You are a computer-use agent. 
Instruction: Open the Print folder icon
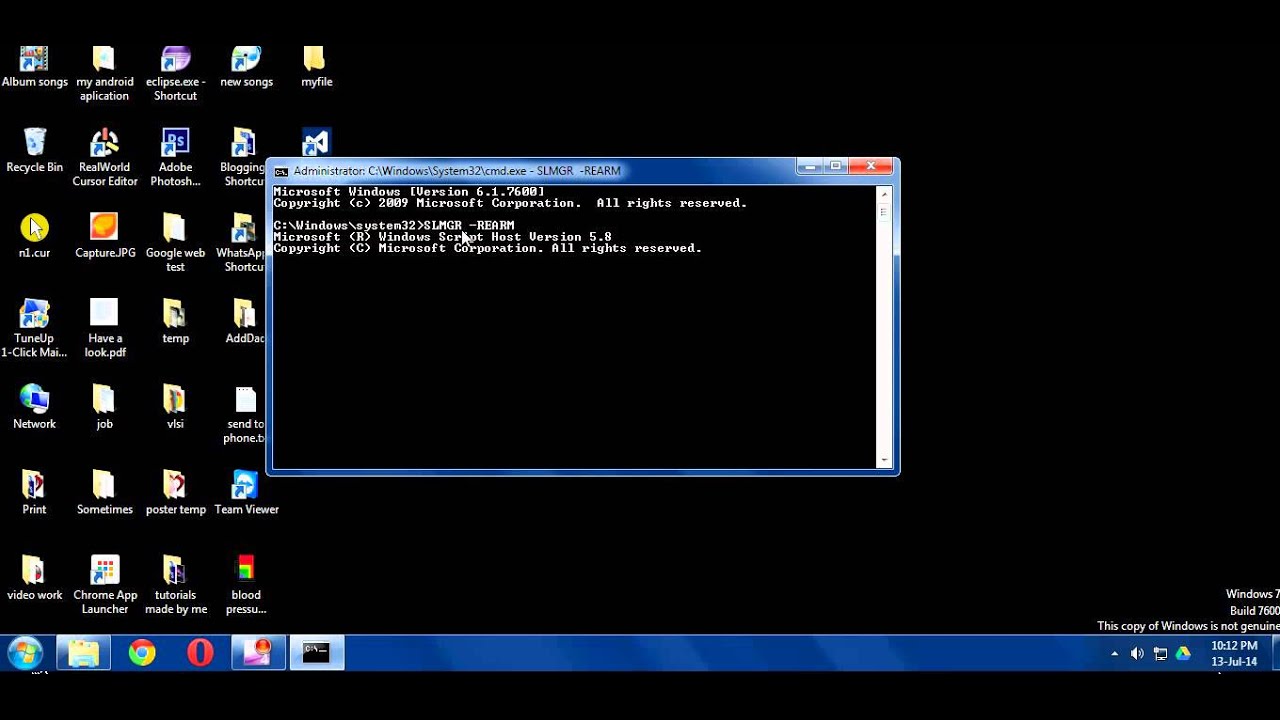click(34, 493)
